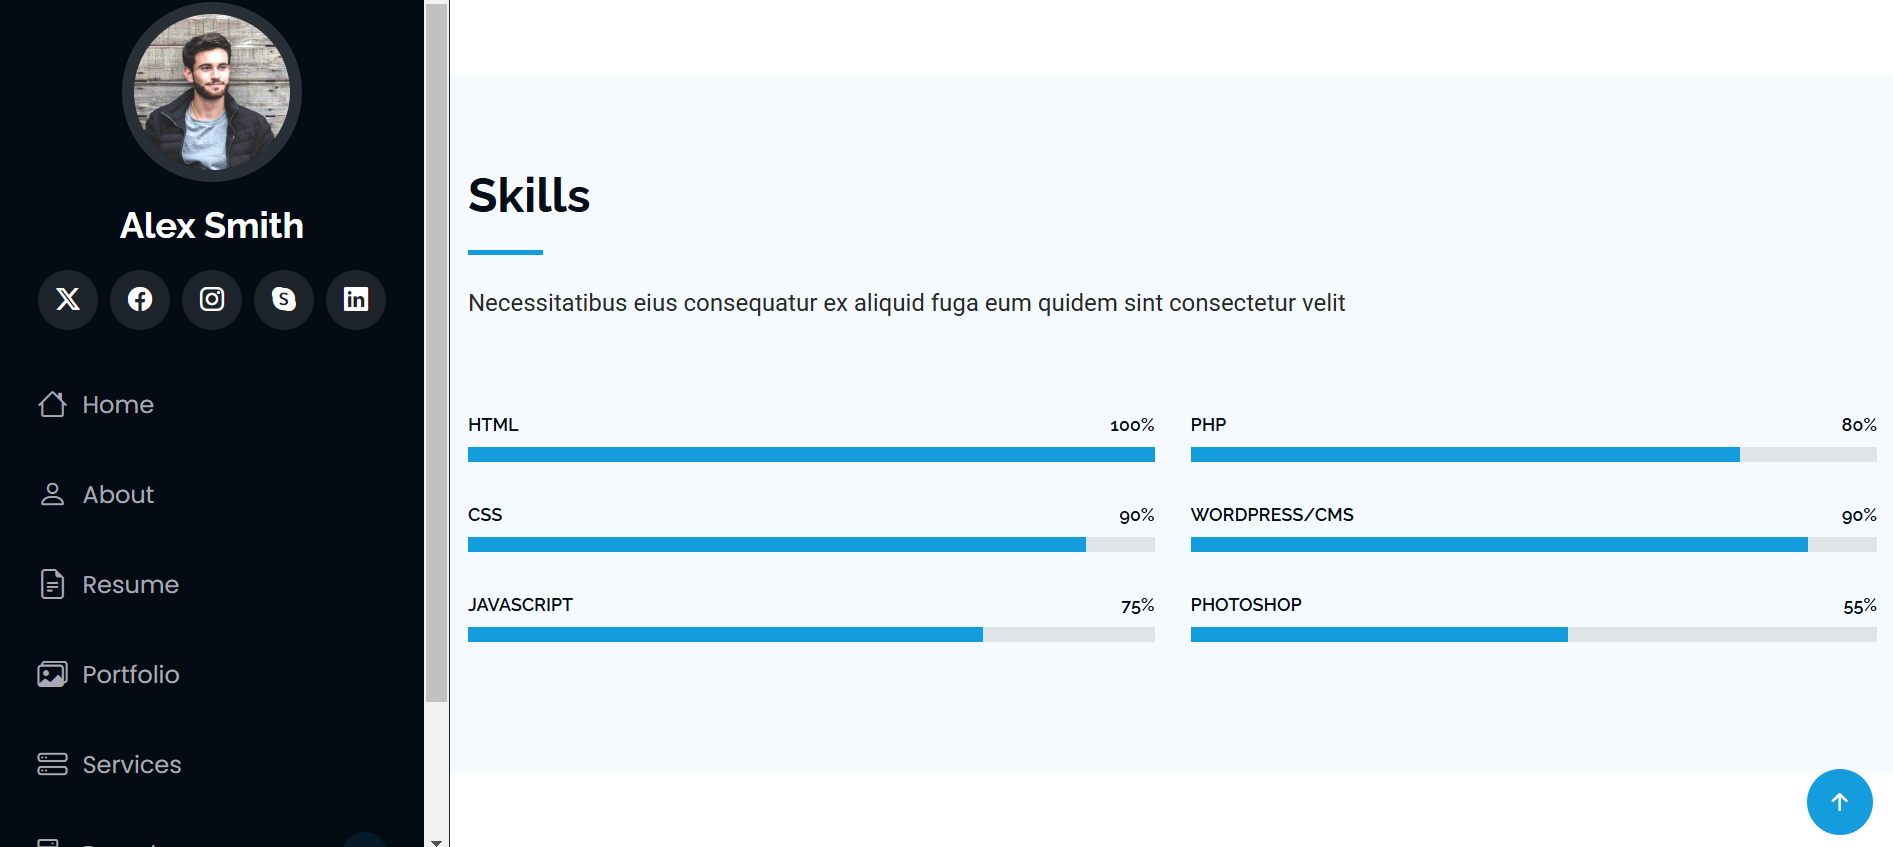
Task: Open the Portfolio navigation link
Action: click(131, 674)
